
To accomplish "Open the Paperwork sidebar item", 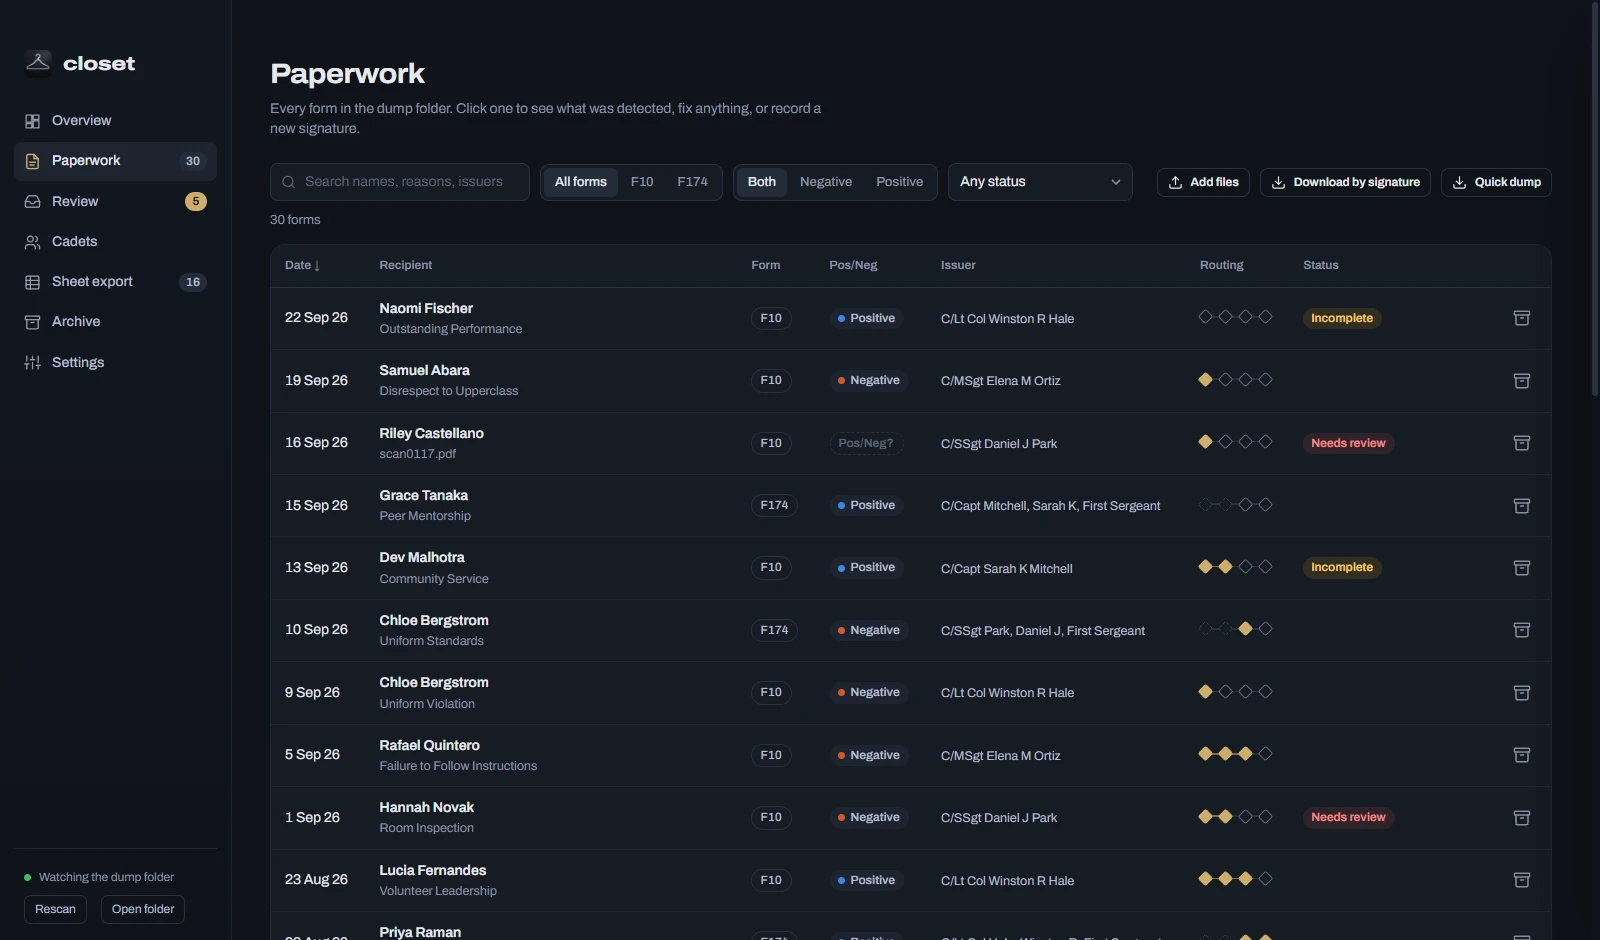I will click(x=115, y=161).
